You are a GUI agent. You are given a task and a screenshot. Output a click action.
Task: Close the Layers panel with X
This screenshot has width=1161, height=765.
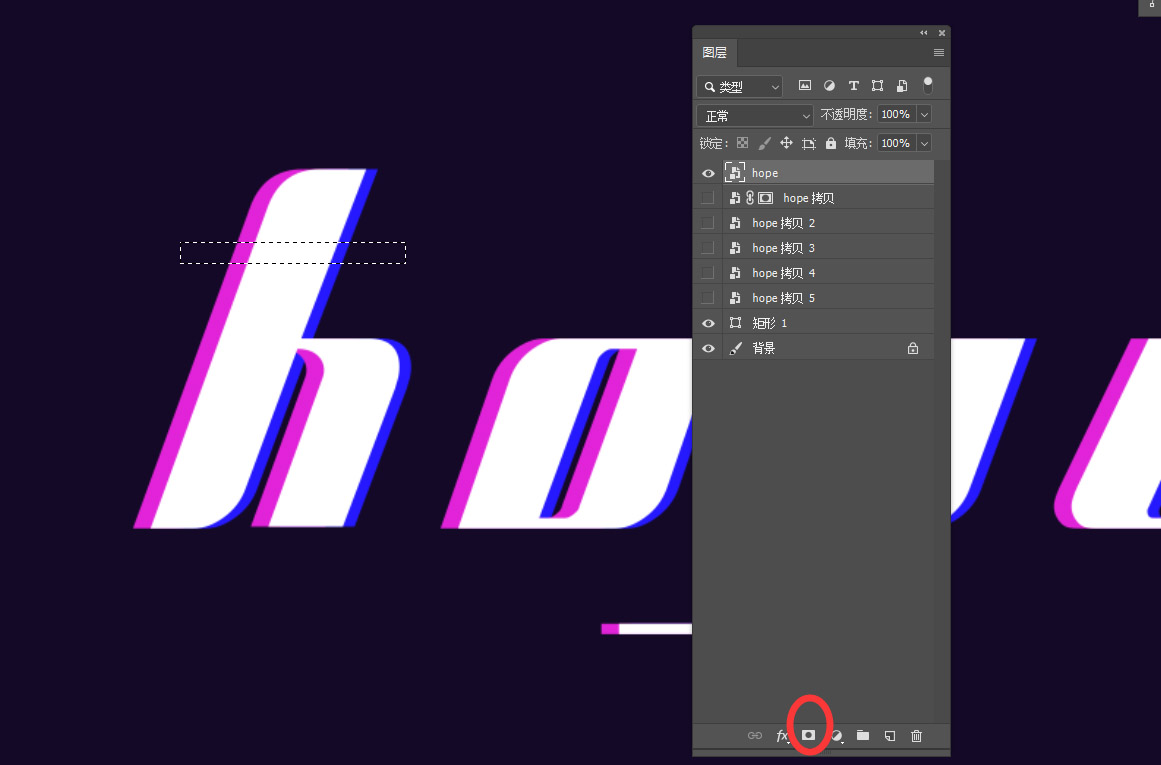pyautogui.click(x=942, y=33)
